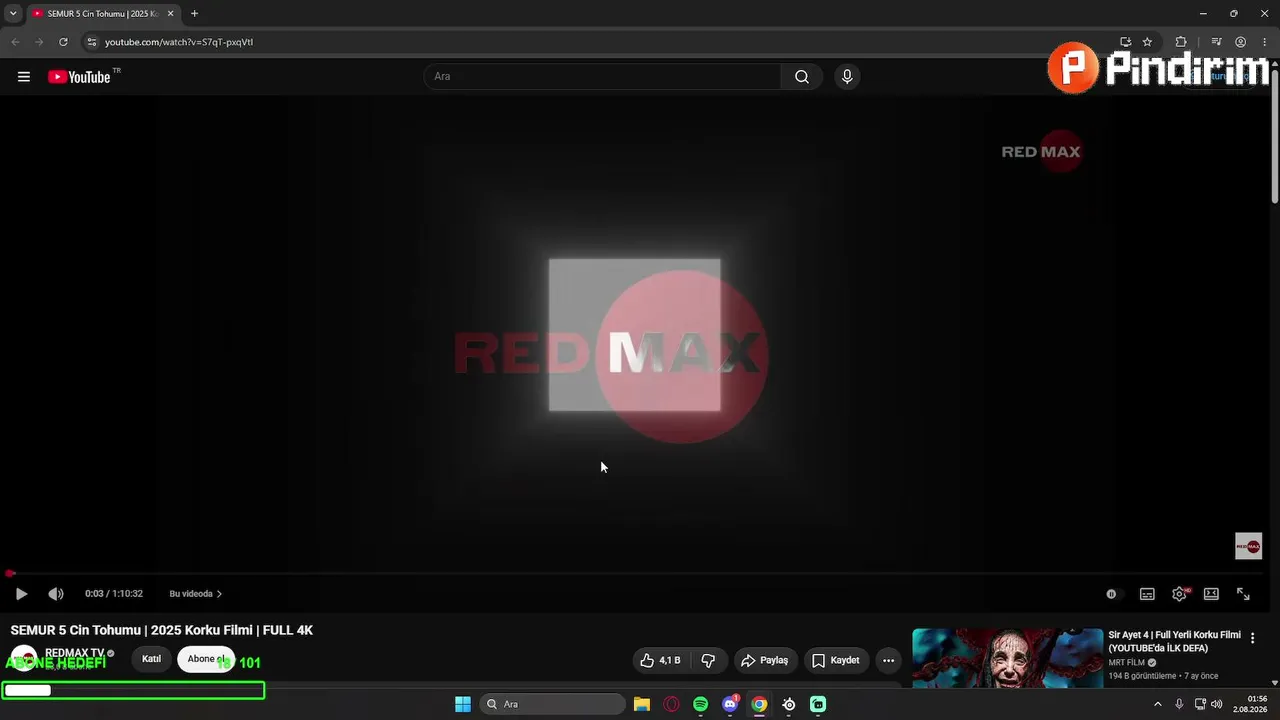Open the YouTube guide hamburger menu
Screen dimensions: 1280x720
(x=24, y=77)
